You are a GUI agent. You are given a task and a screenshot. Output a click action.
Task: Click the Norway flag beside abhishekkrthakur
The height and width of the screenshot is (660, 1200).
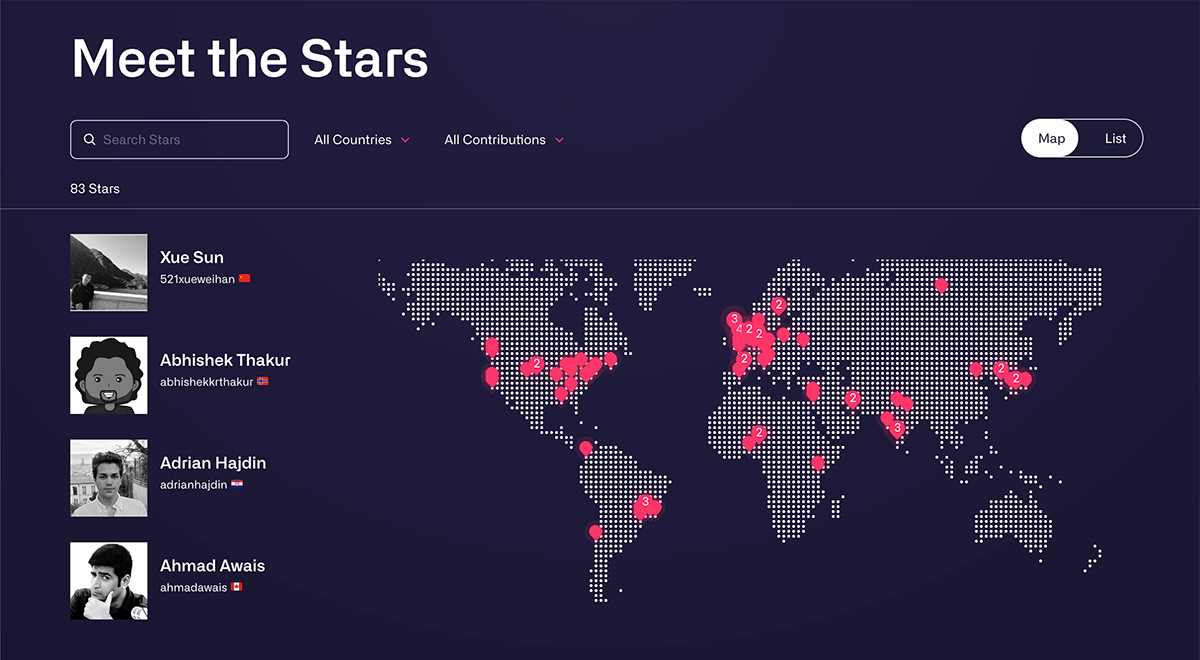263,382
